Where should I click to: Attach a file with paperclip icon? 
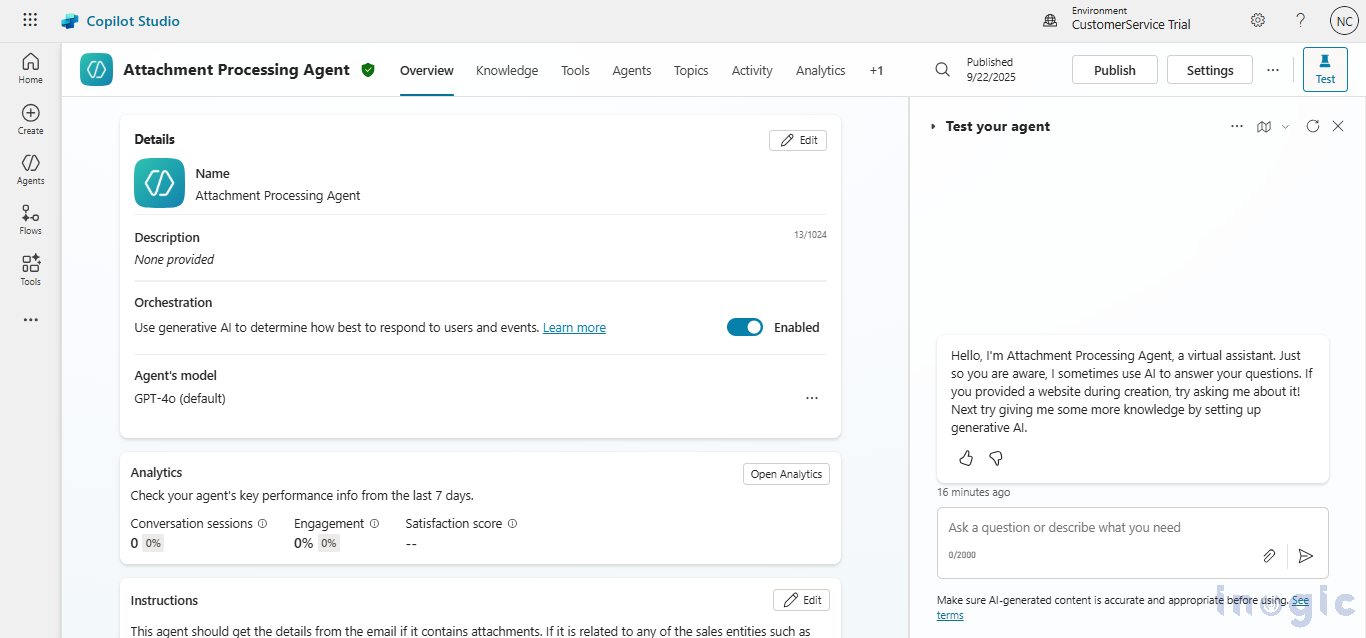point(1269,556)
